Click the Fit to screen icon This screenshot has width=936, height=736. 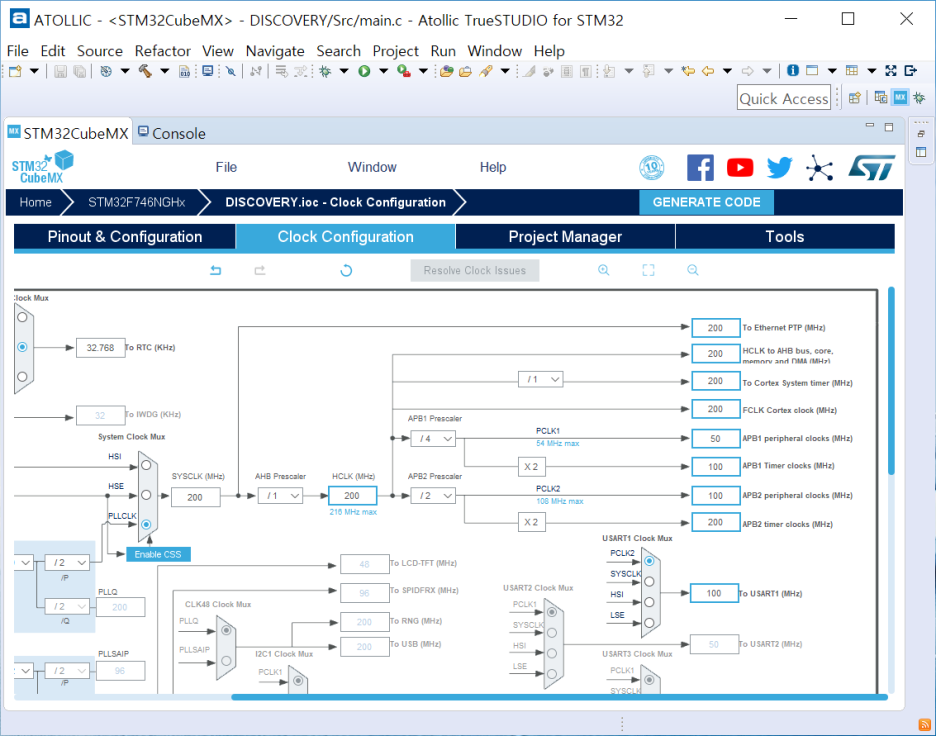coord(648,270)
